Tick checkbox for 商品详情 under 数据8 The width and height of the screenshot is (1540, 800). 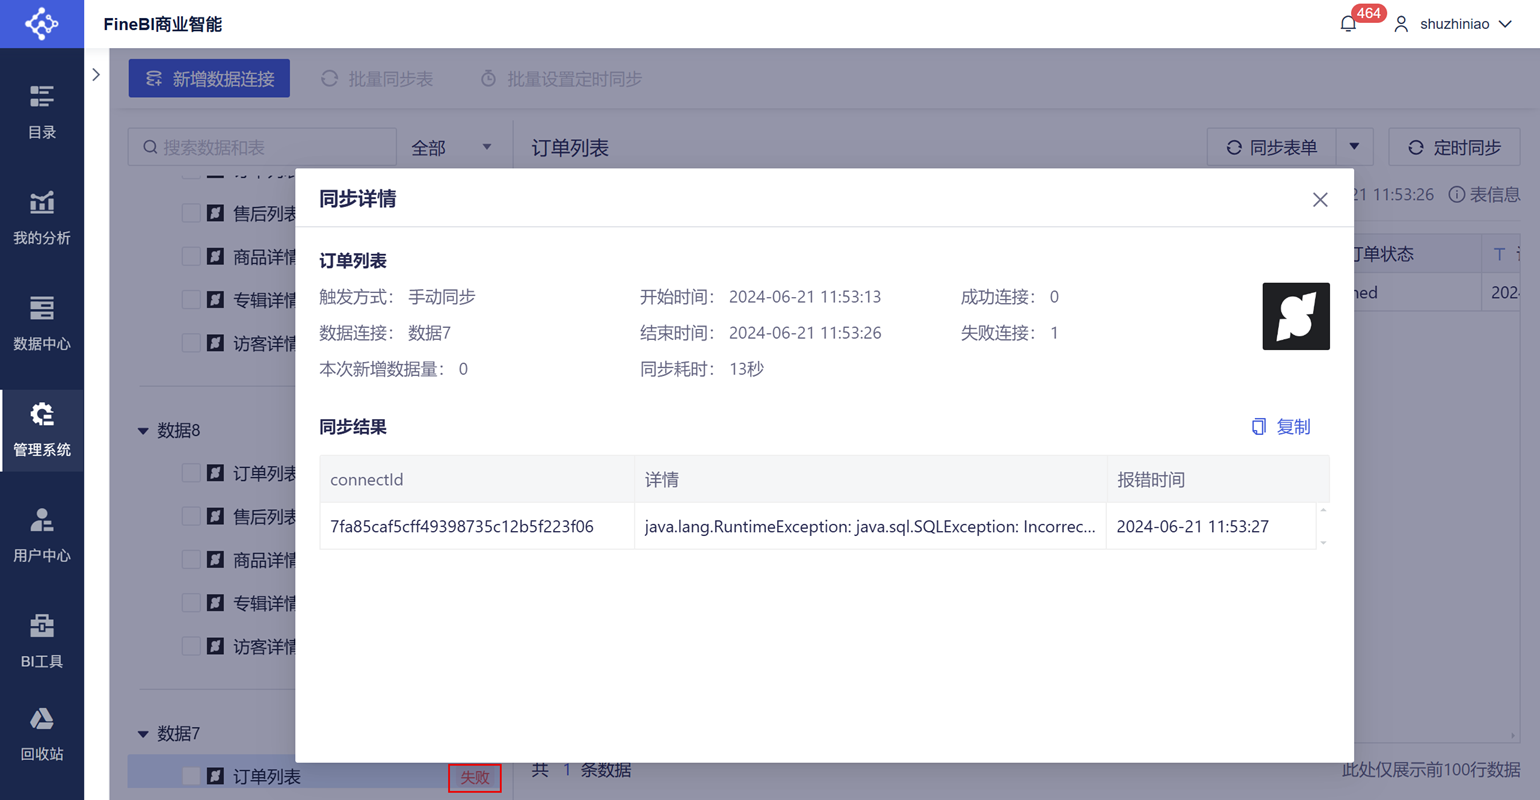tap(191, 560)
